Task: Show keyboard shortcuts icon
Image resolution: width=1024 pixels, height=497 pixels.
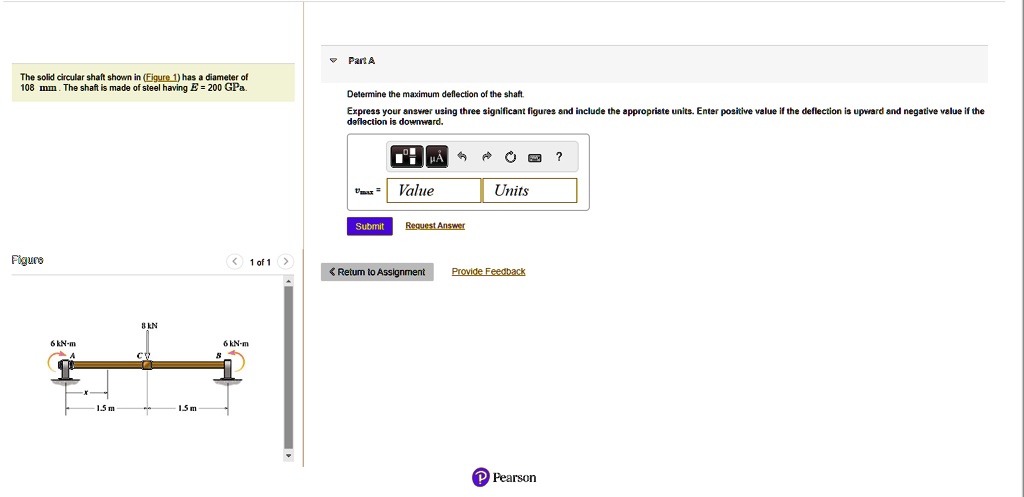Action: point(535,157)
